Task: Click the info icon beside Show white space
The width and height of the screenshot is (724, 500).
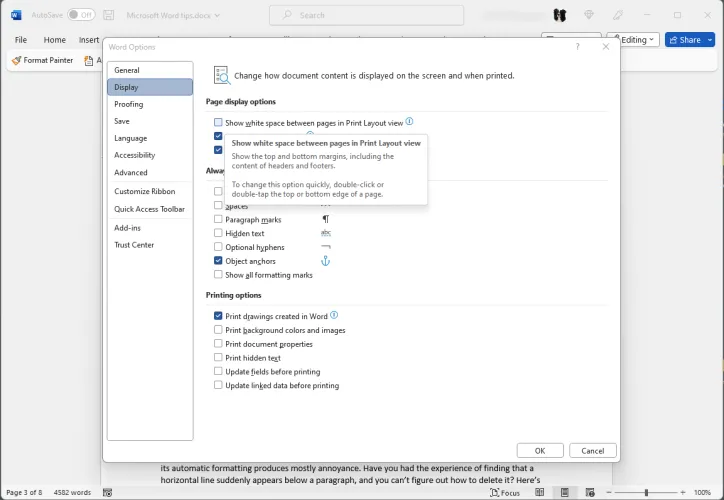Action: pyautogui.click(x=410, y=122)
